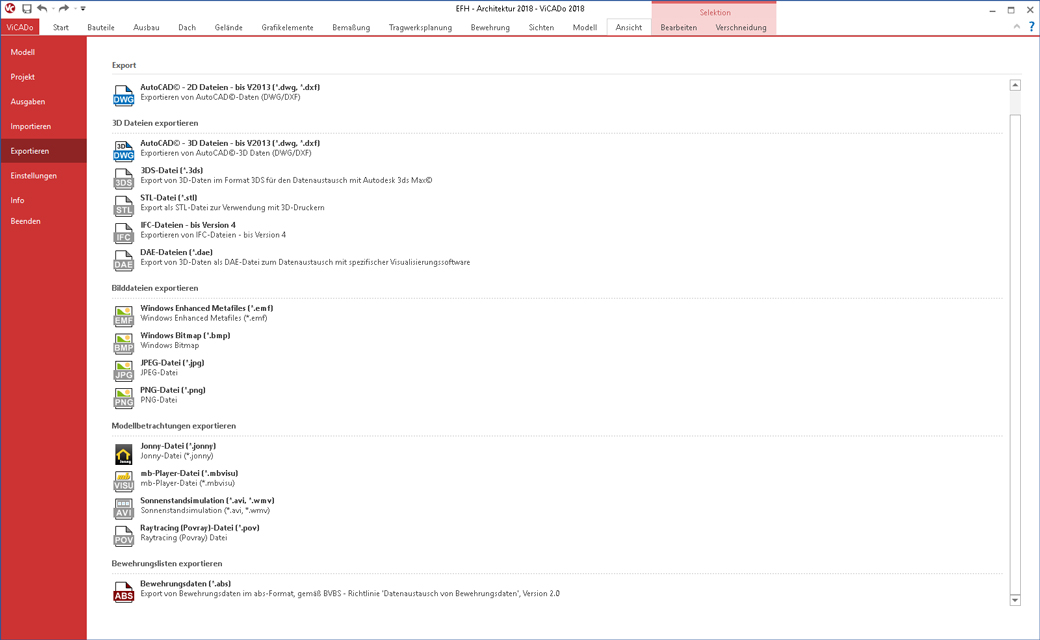Screen dimensions: 1040x640
Task: Click the 'Bilddateien exportieren' heading
Action: pyautogui.click(x=155, y=288)
